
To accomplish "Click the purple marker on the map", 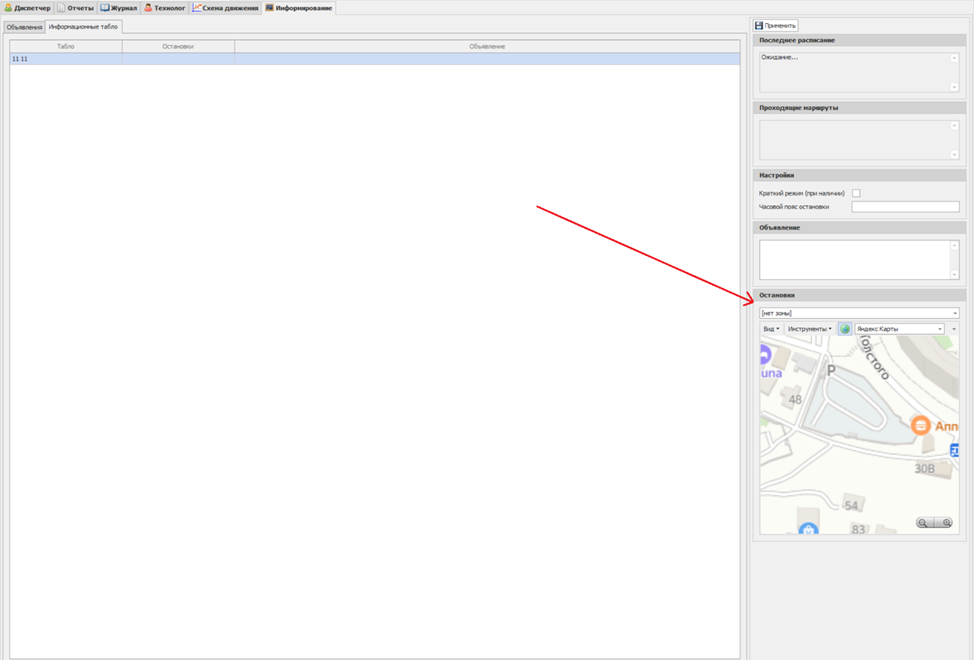I will 765,353.
